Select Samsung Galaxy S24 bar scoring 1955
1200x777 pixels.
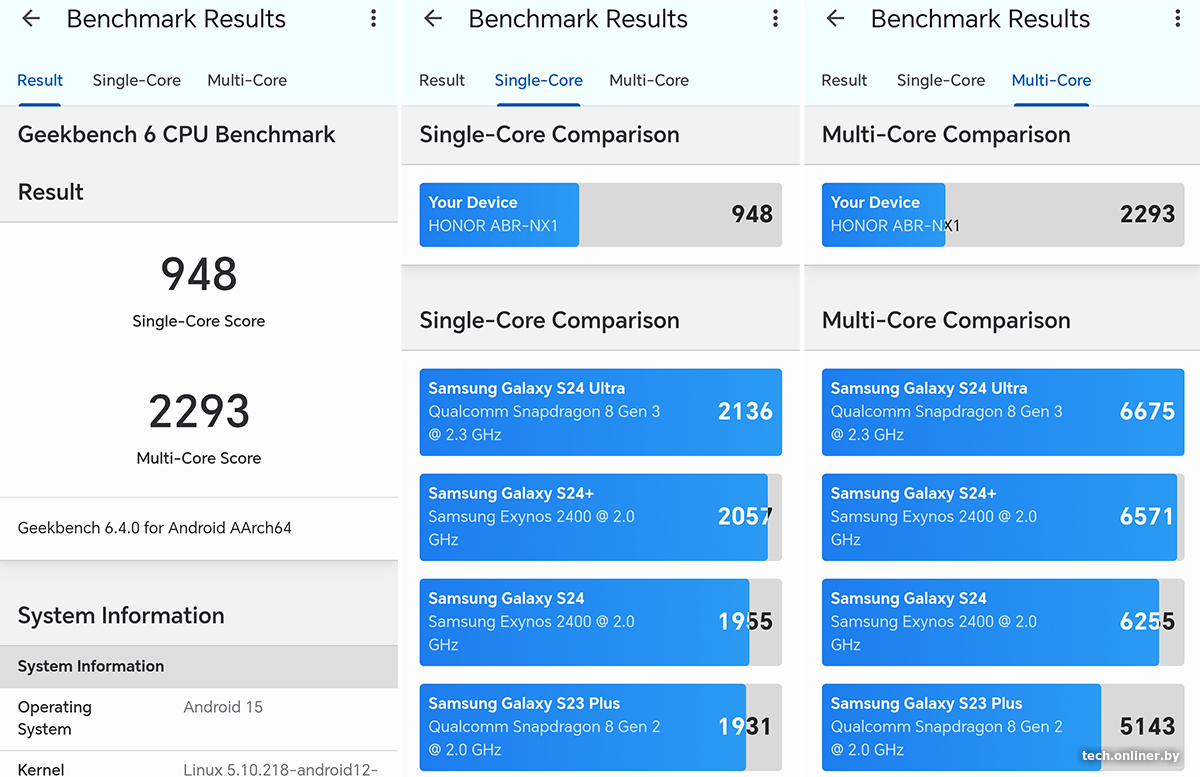601,622
